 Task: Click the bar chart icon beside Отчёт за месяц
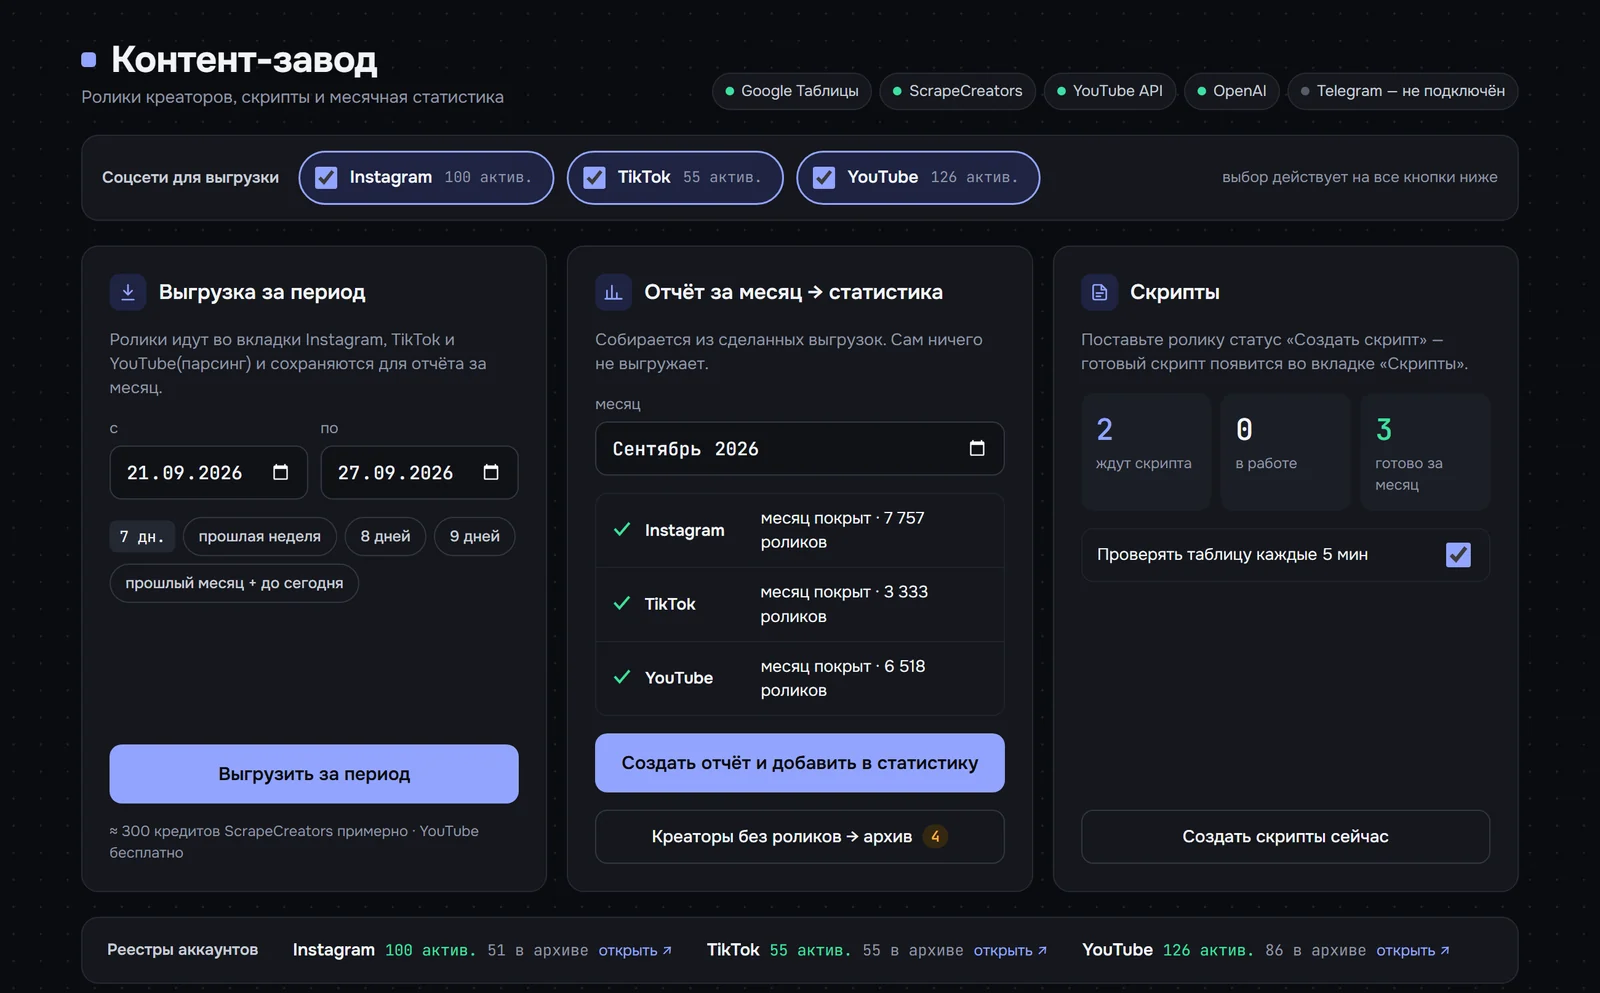point(613,292)
